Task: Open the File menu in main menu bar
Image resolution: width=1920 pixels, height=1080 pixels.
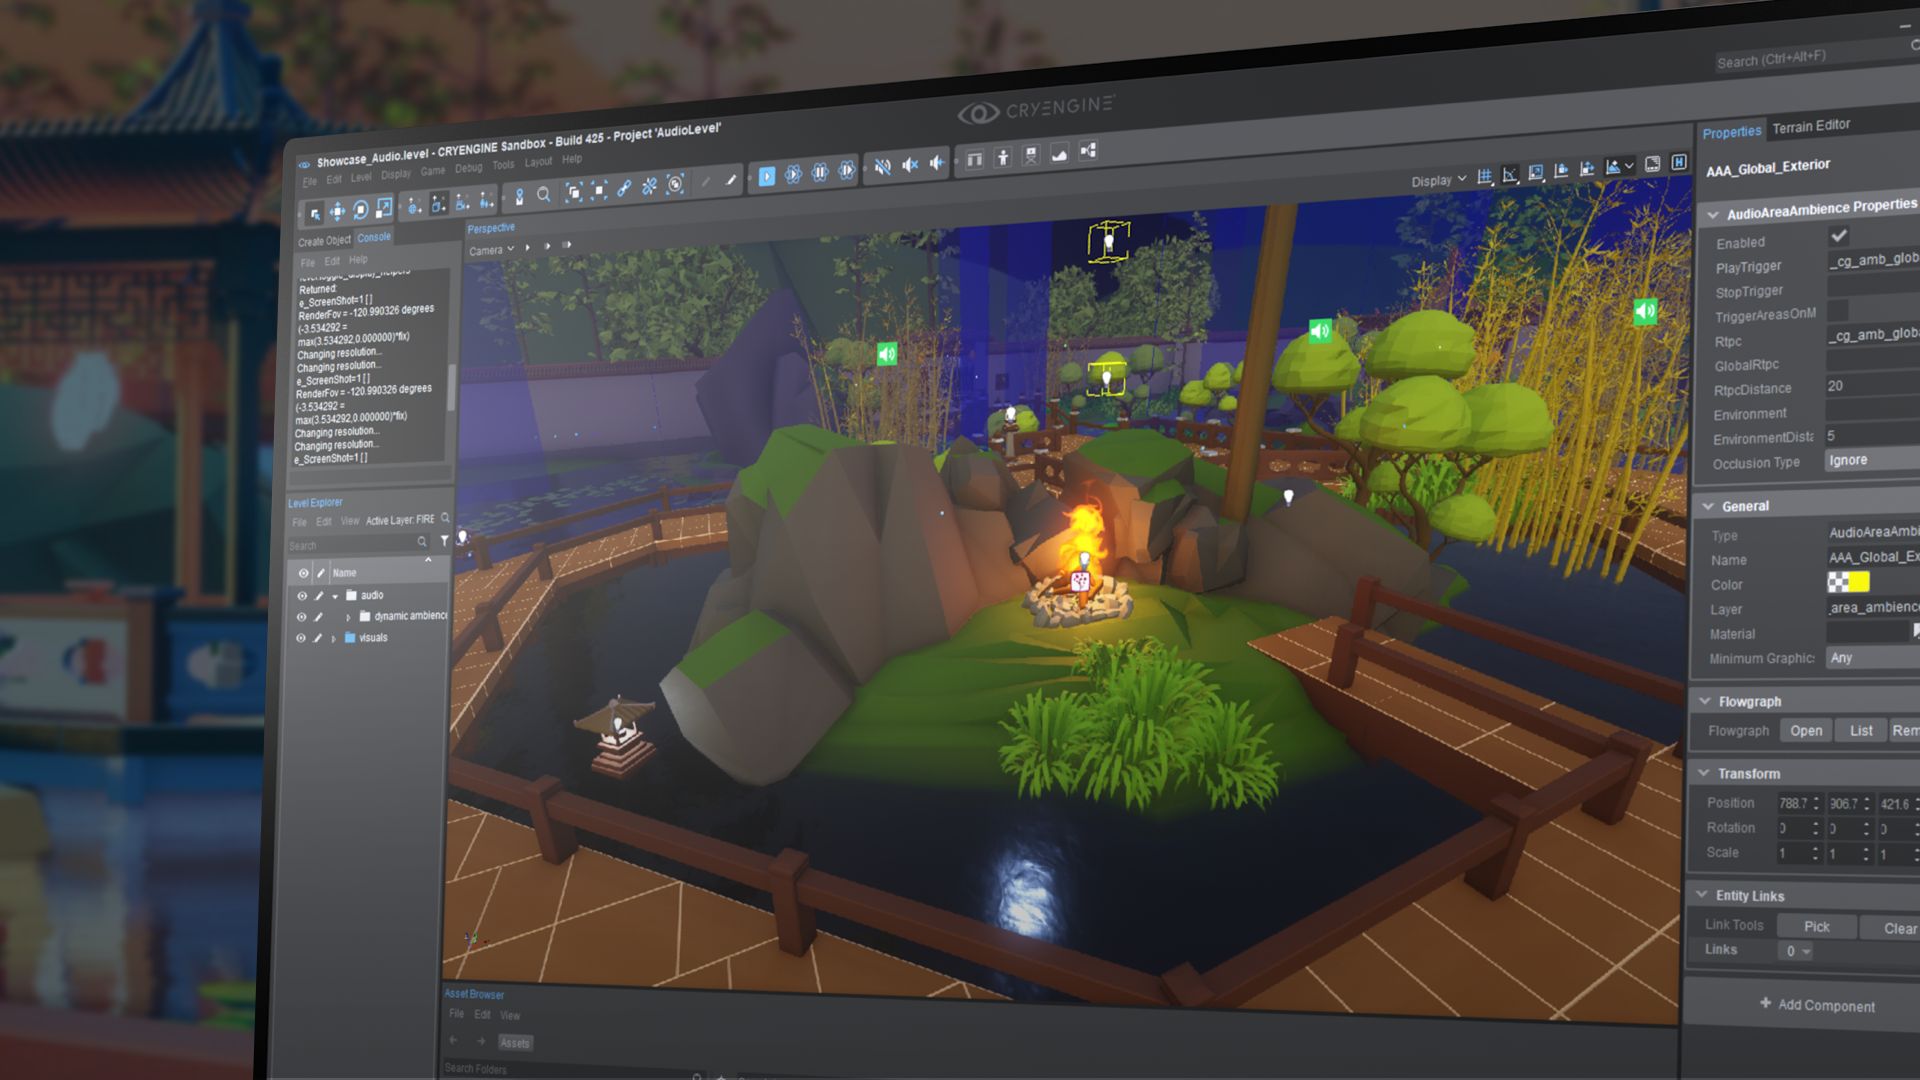Action: pos(310,181)
